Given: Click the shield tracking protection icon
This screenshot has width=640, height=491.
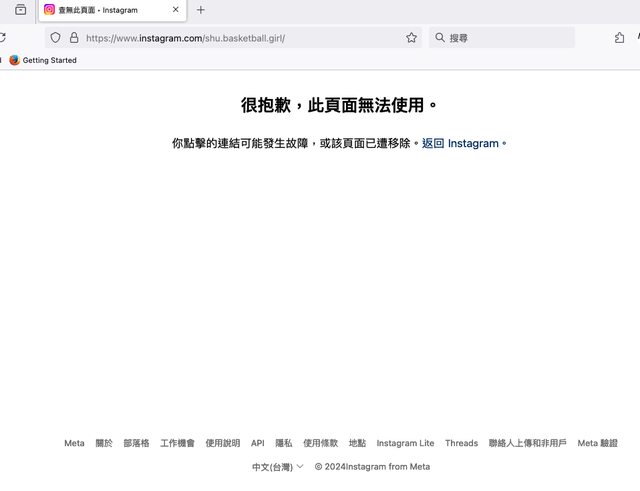Looking at the screenshot, I should pos(56,38).
